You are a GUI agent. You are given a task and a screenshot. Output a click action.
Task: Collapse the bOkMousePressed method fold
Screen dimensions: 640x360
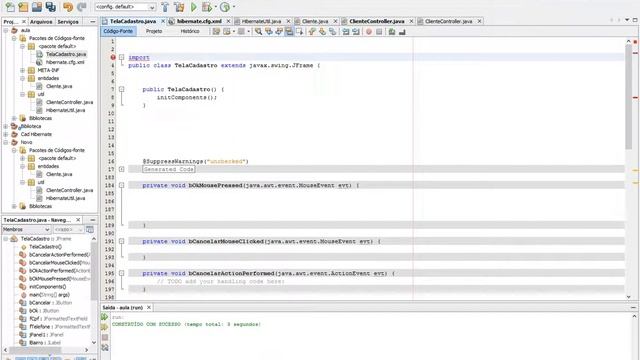122,185
